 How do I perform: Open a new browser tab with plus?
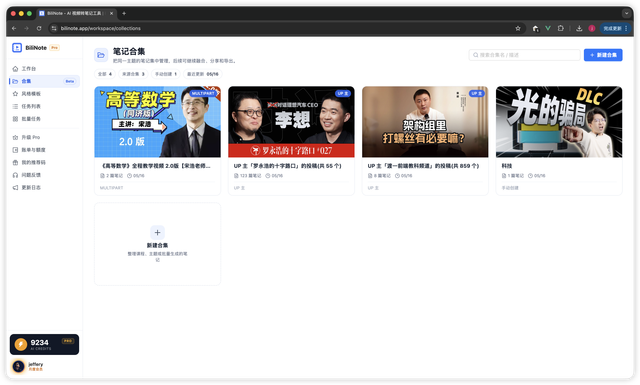[x=124, y=13]
